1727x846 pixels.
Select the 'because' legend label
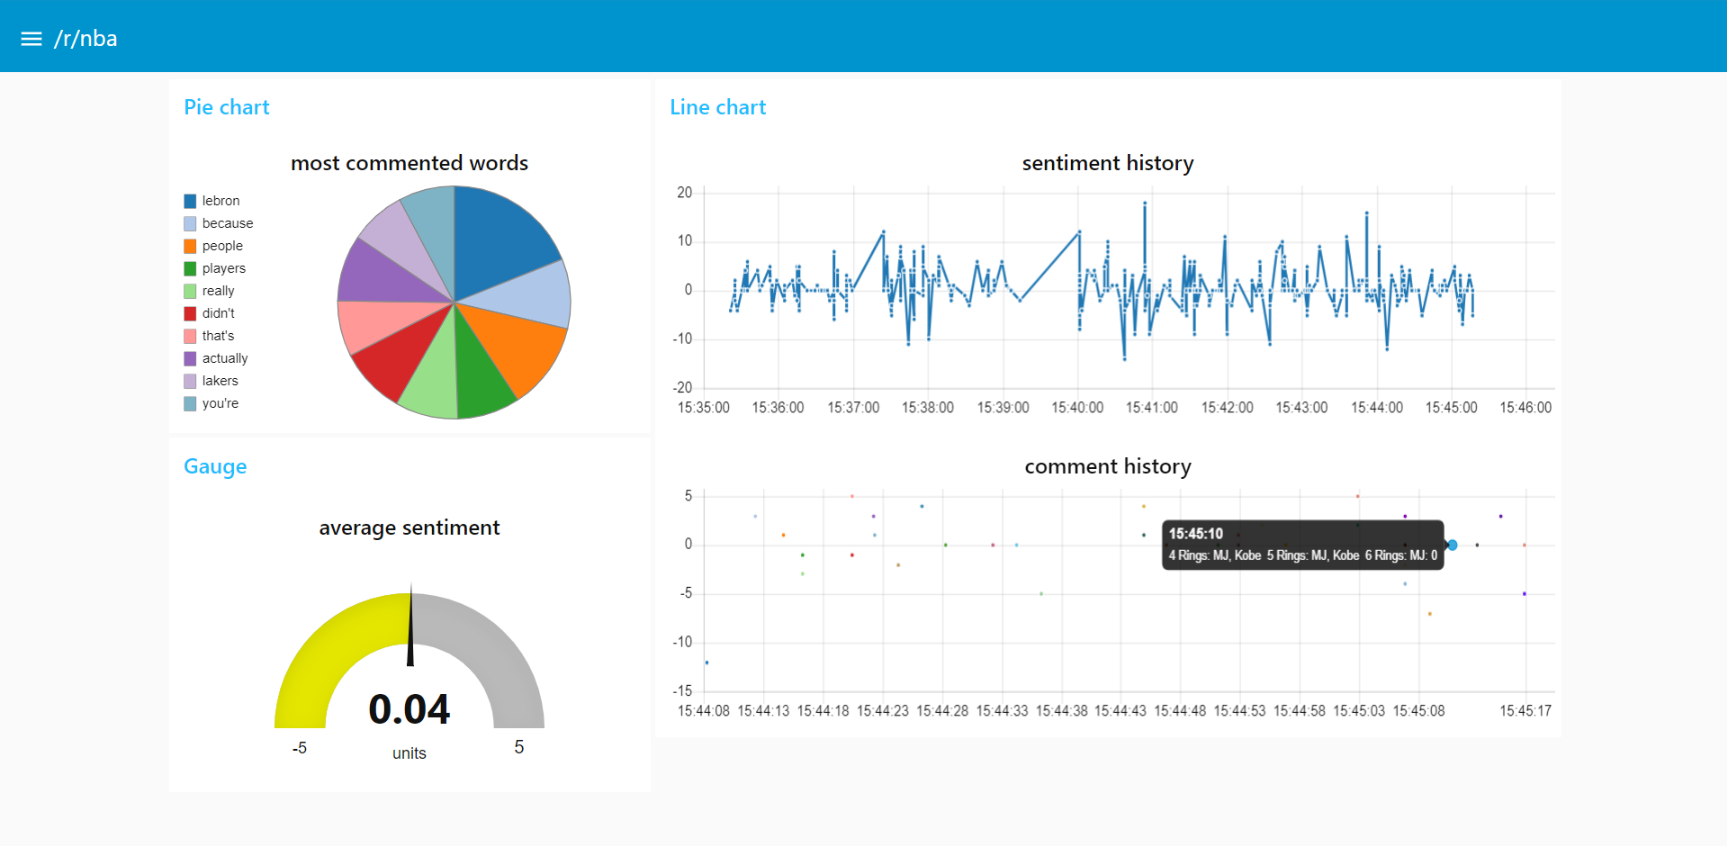227,224
